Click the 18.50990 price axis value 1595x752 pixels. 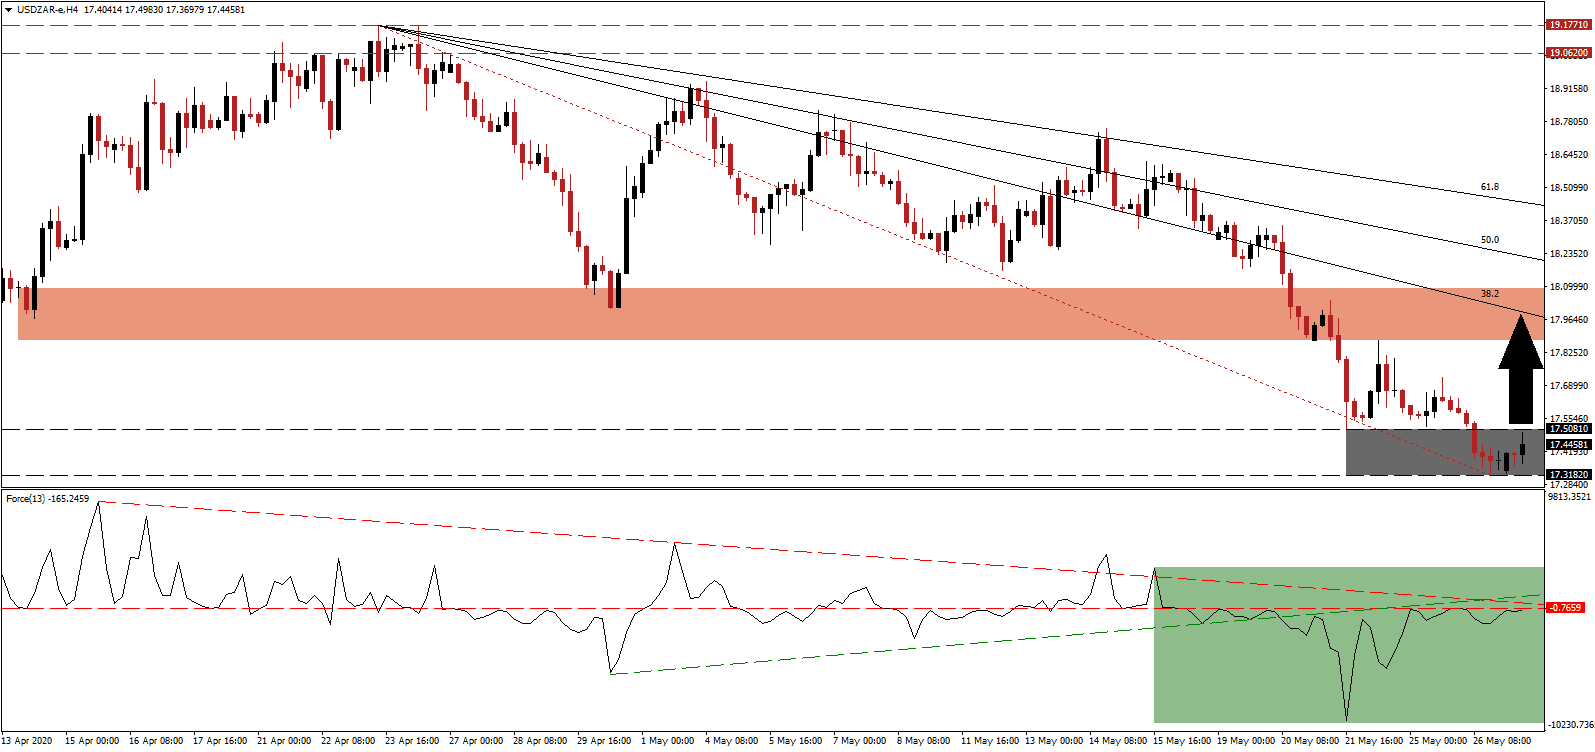coord(1568,188)
